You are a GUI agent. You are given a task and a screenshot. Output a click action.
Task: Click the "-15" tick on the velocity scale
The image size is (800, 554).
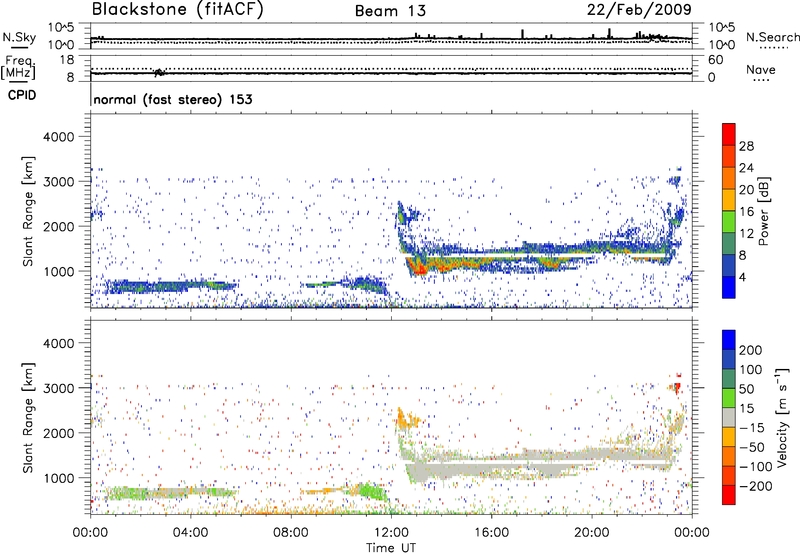752,428
